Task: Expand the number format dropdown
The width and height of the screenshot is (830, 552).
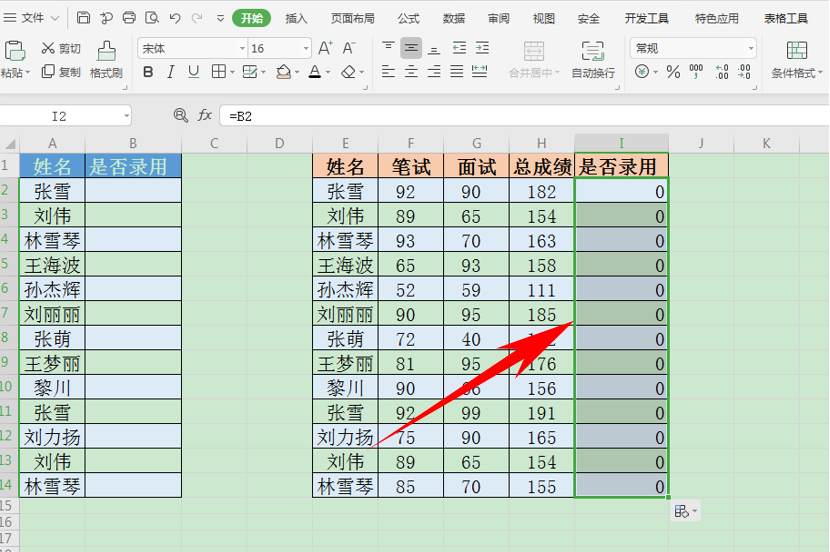Action: point(751,49)
